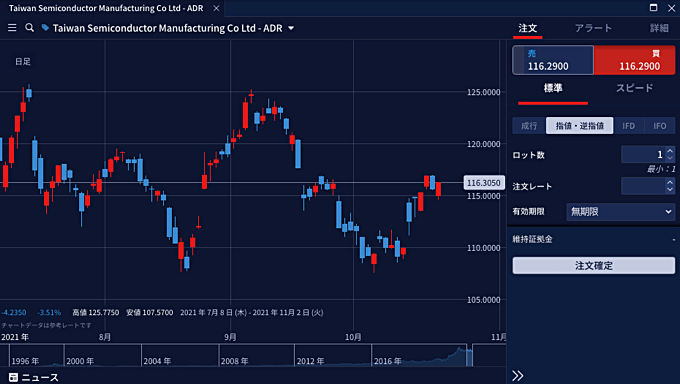This screenshot has height=384, width=680.
Task: Click 1996 年 on the overview timeline
Action: tap(25, 361)
